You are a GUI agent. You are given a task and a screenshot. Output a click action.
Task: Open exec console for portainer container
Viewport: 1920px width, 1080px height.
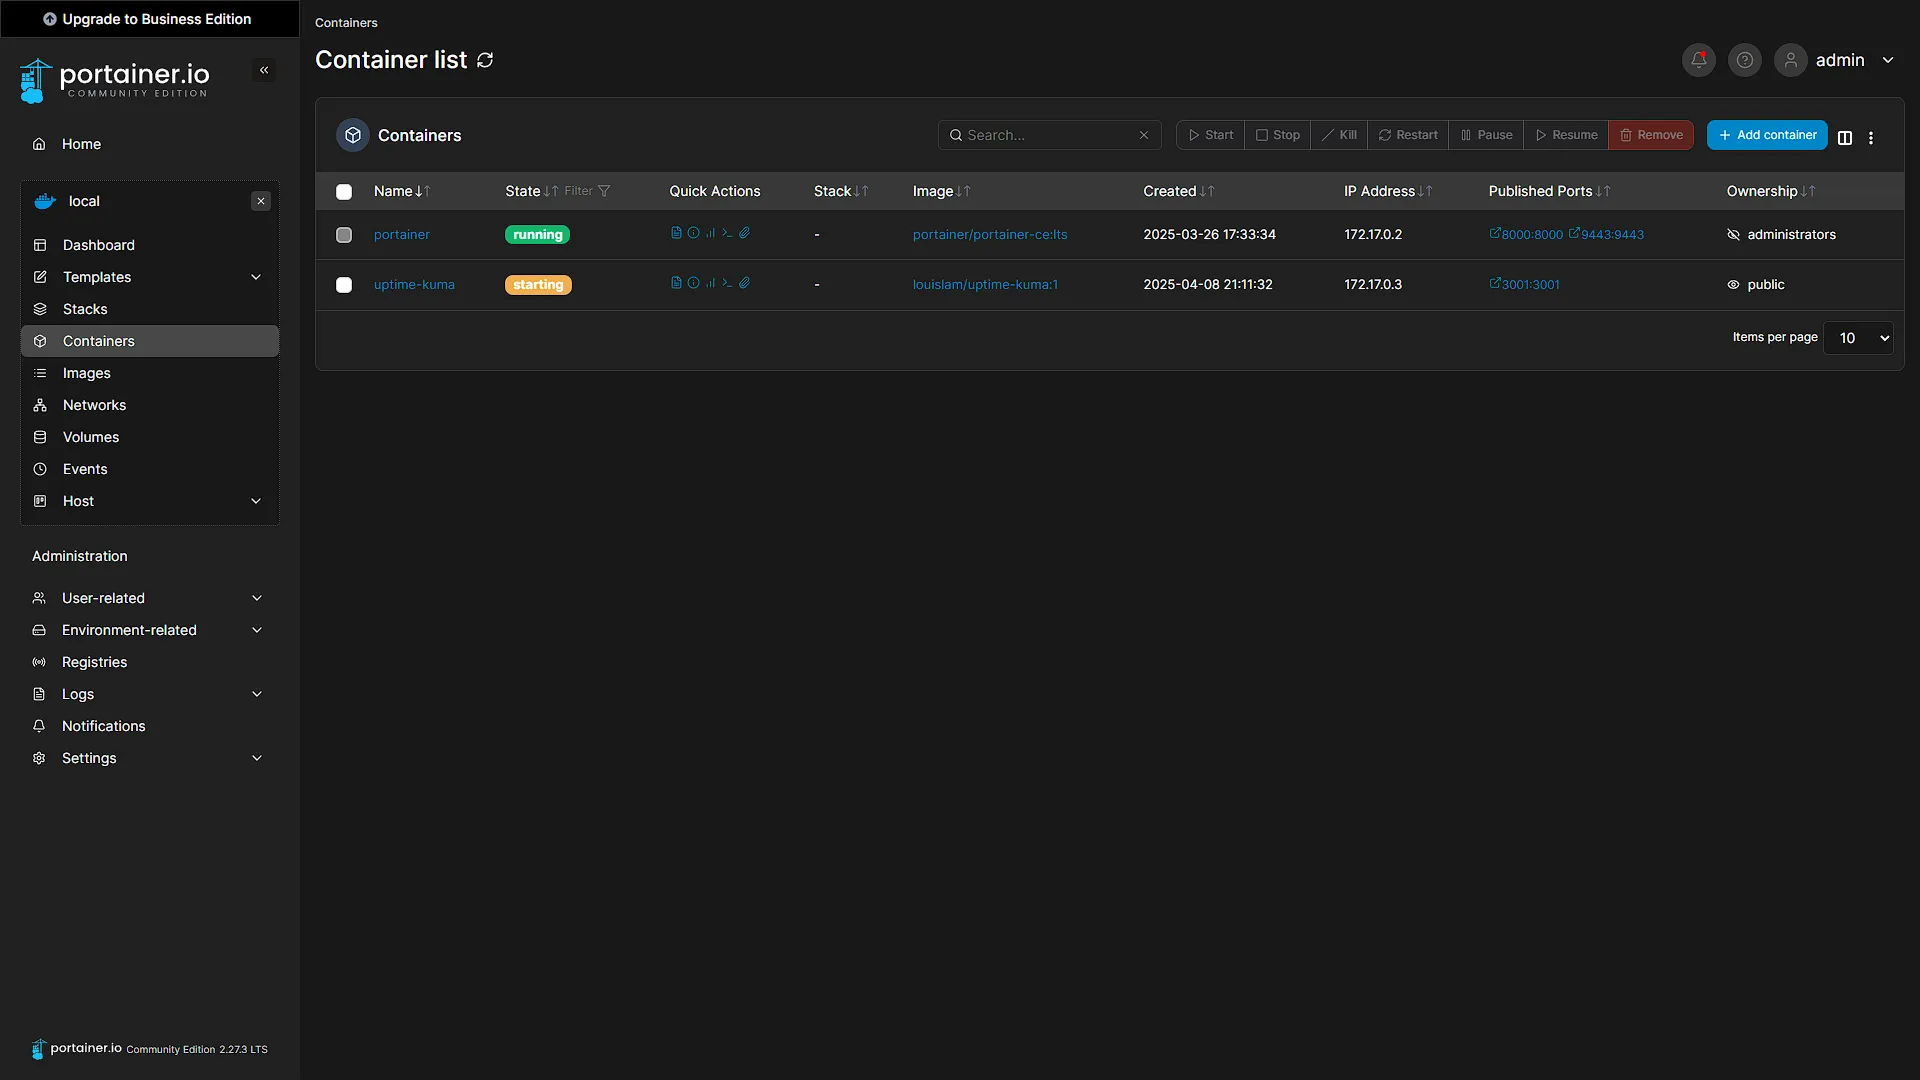tap(727, 233)
